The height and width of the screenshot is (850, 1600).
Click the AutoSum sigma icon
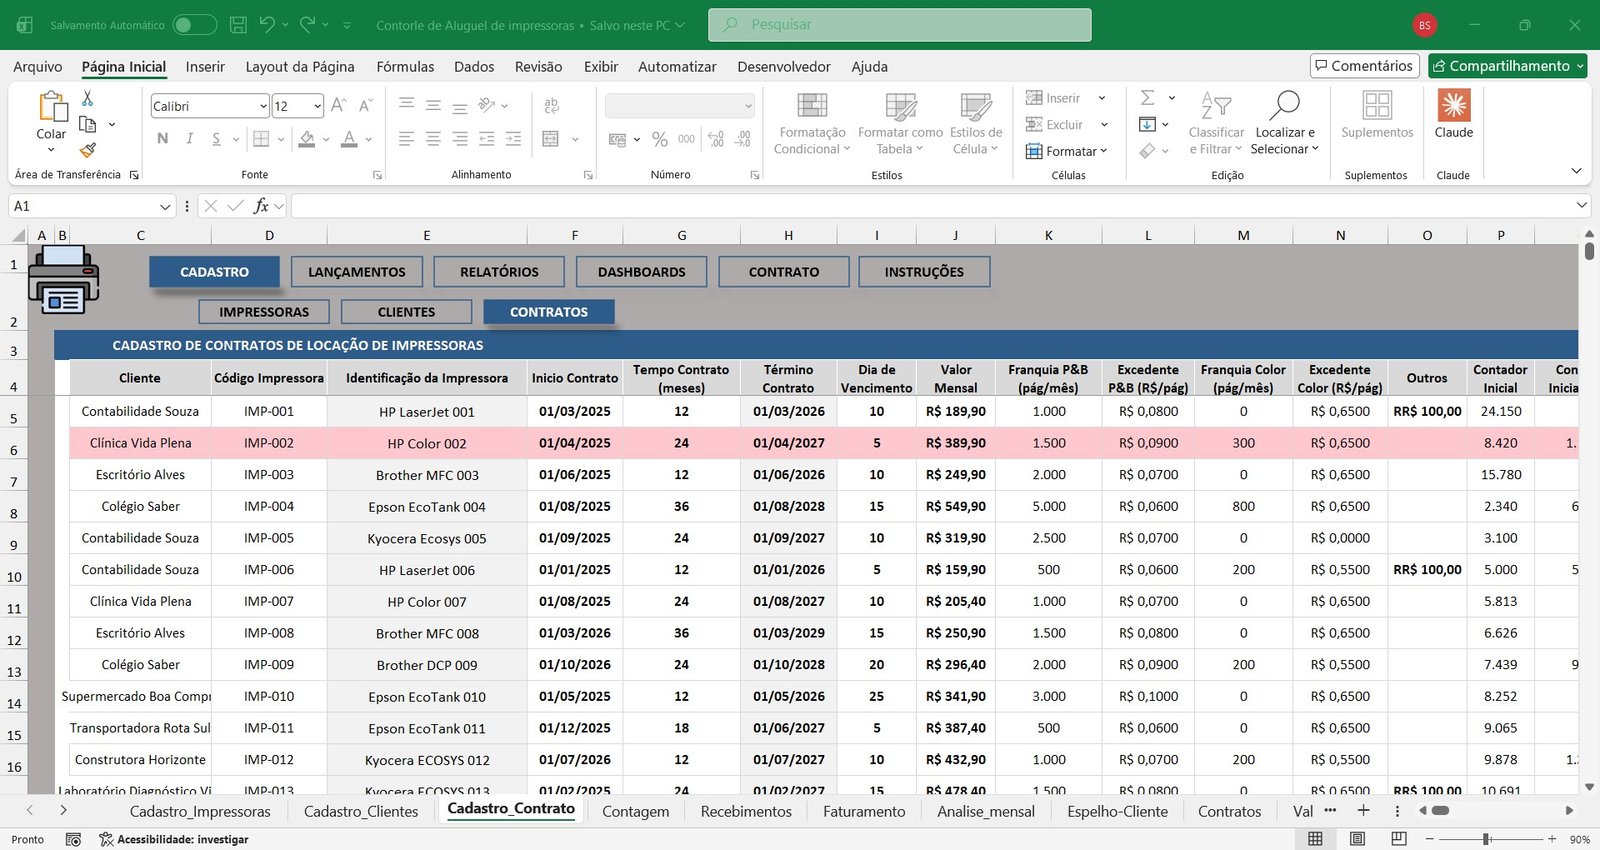(x=1148, y=98)
